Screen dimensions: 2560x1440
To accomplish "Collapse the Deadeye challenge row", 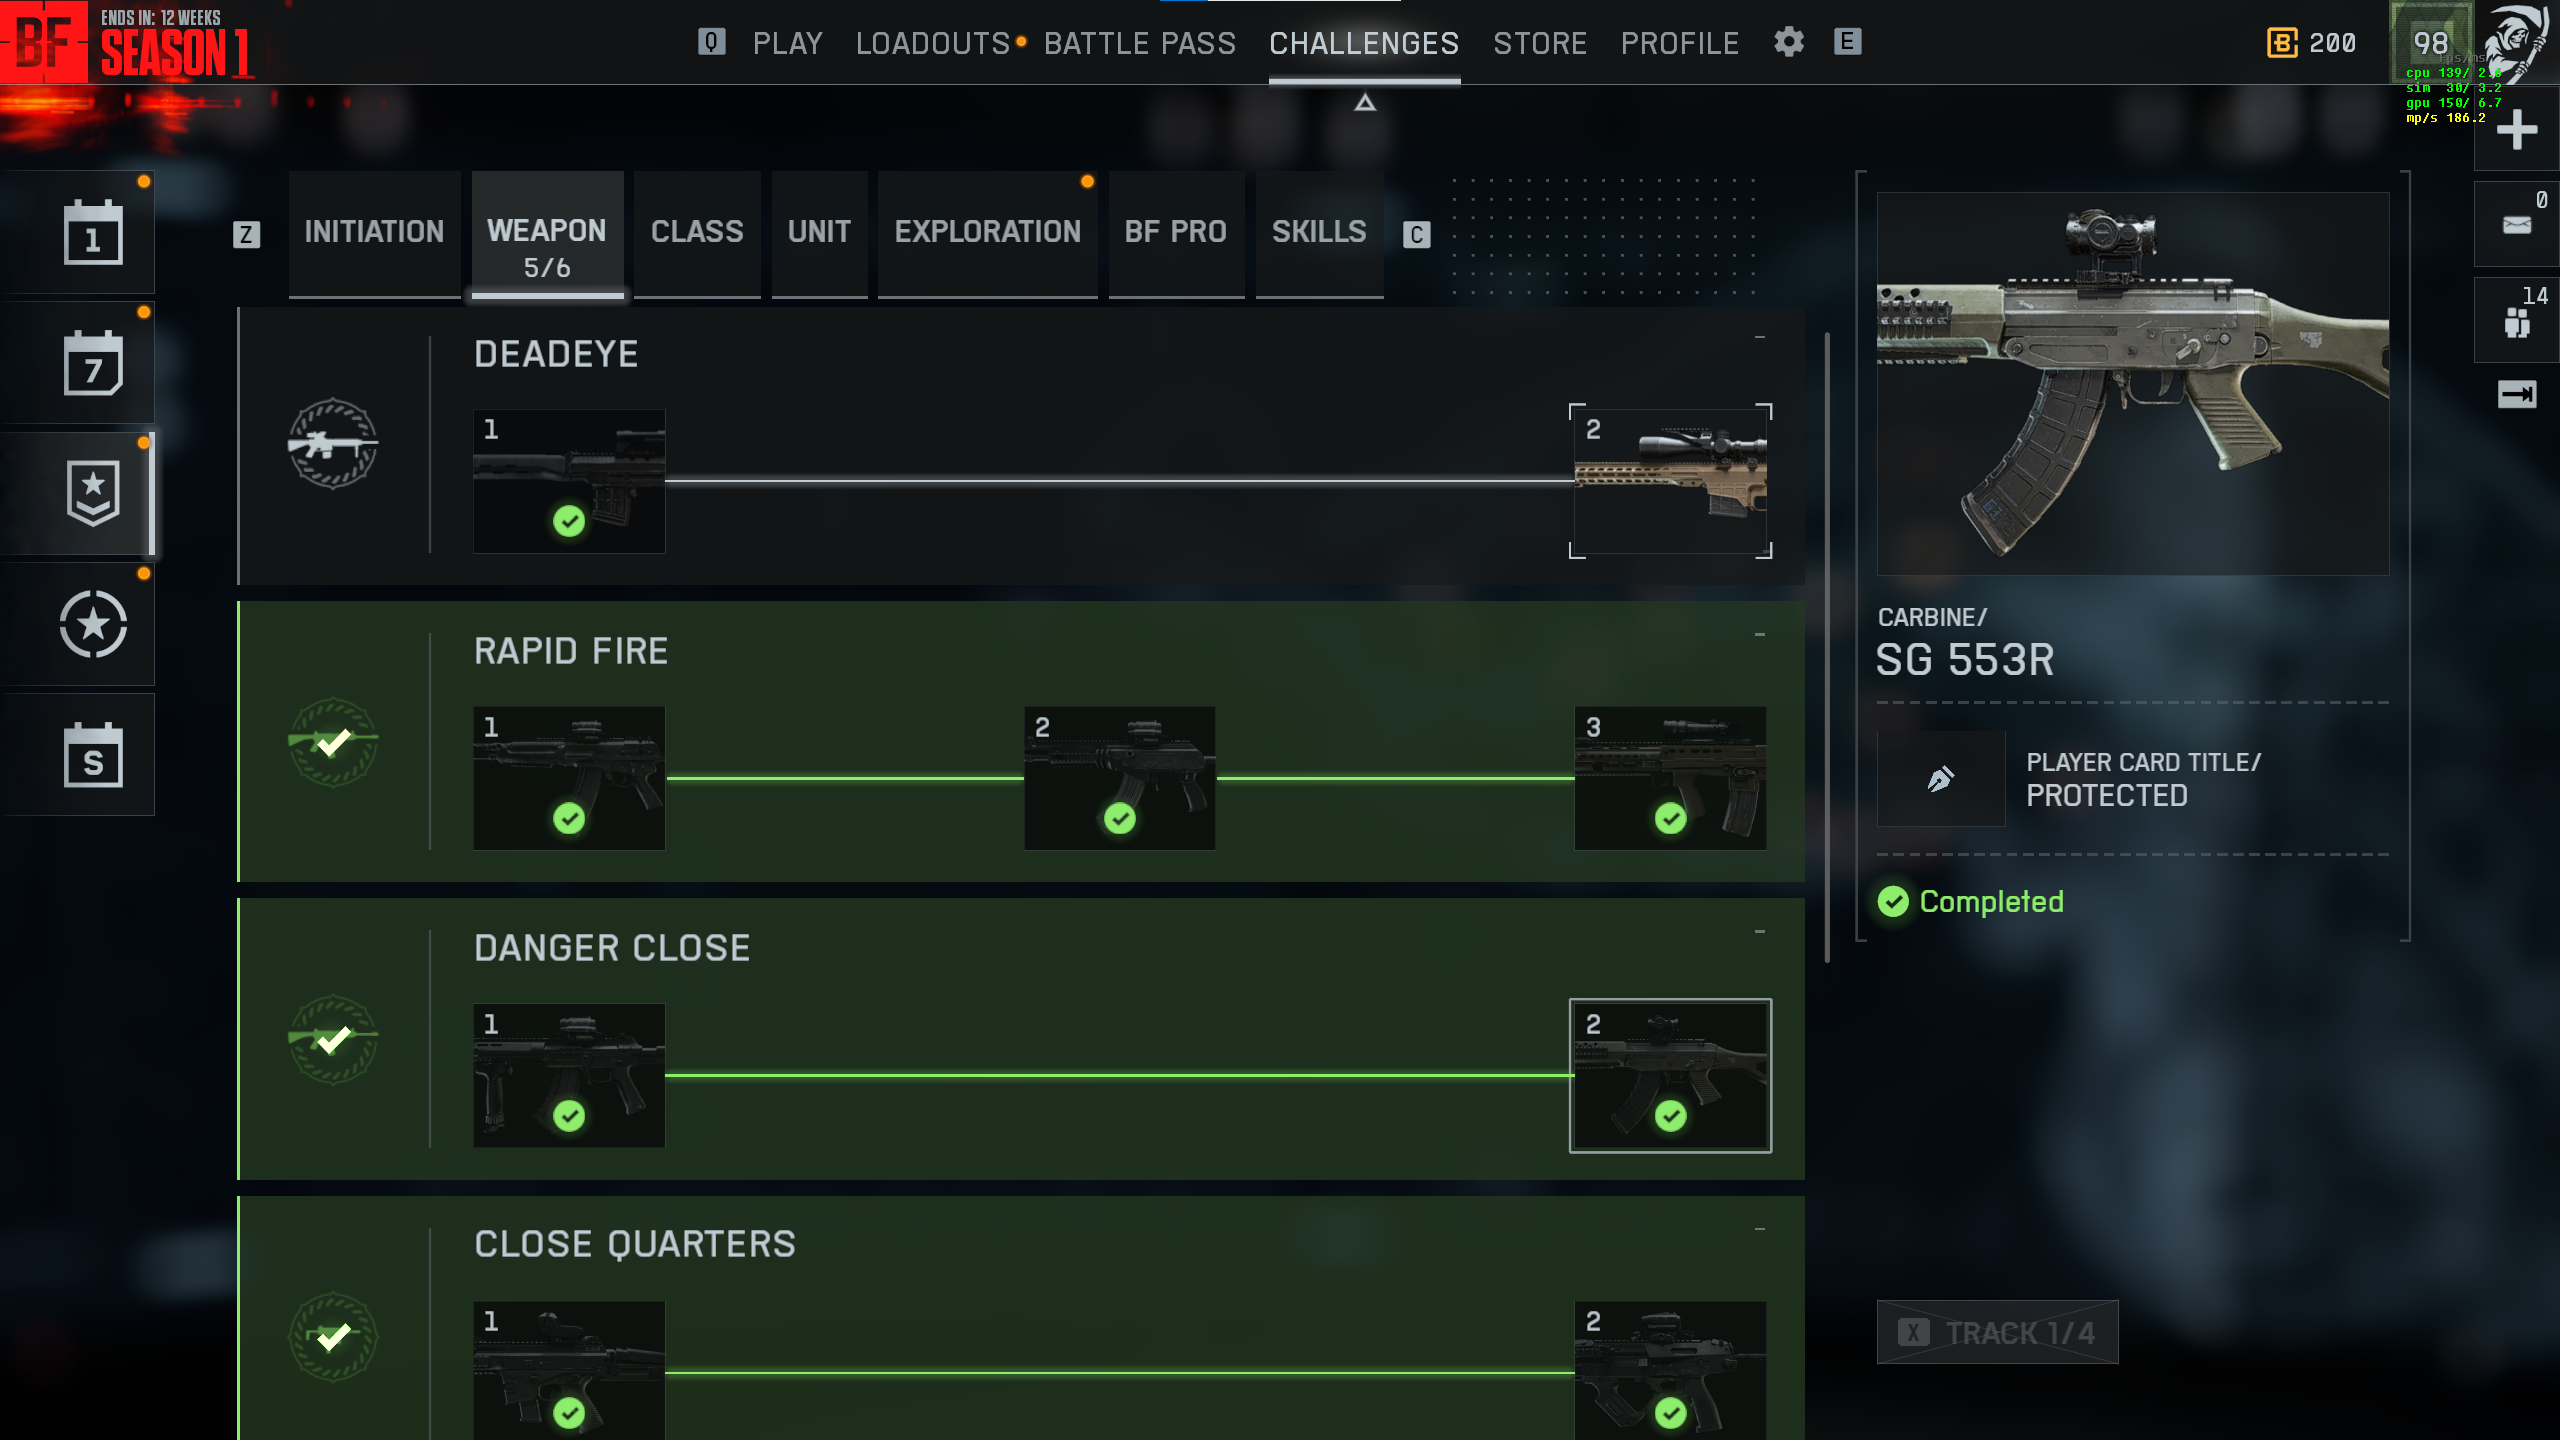I will (1759, 338).
